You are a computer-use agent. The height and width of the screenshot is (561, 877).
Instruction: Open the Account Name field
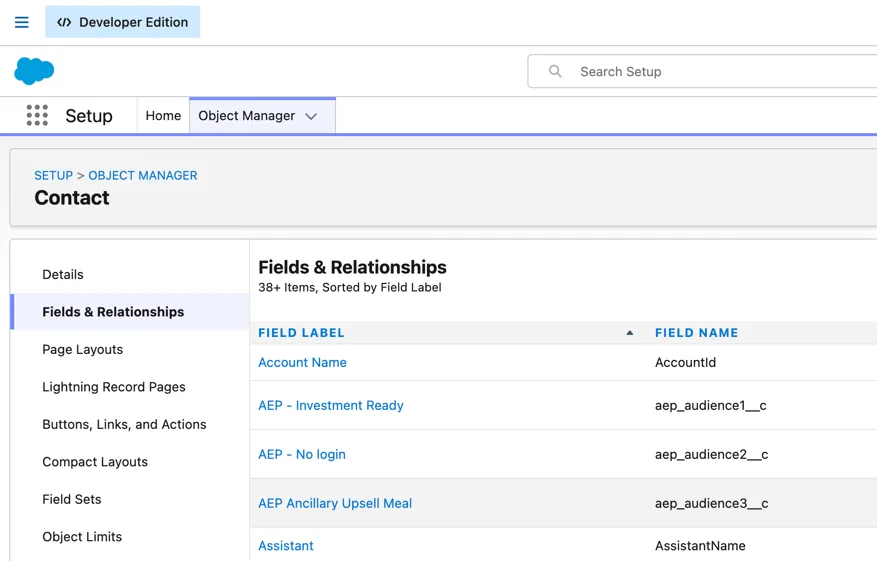(302, 362)
